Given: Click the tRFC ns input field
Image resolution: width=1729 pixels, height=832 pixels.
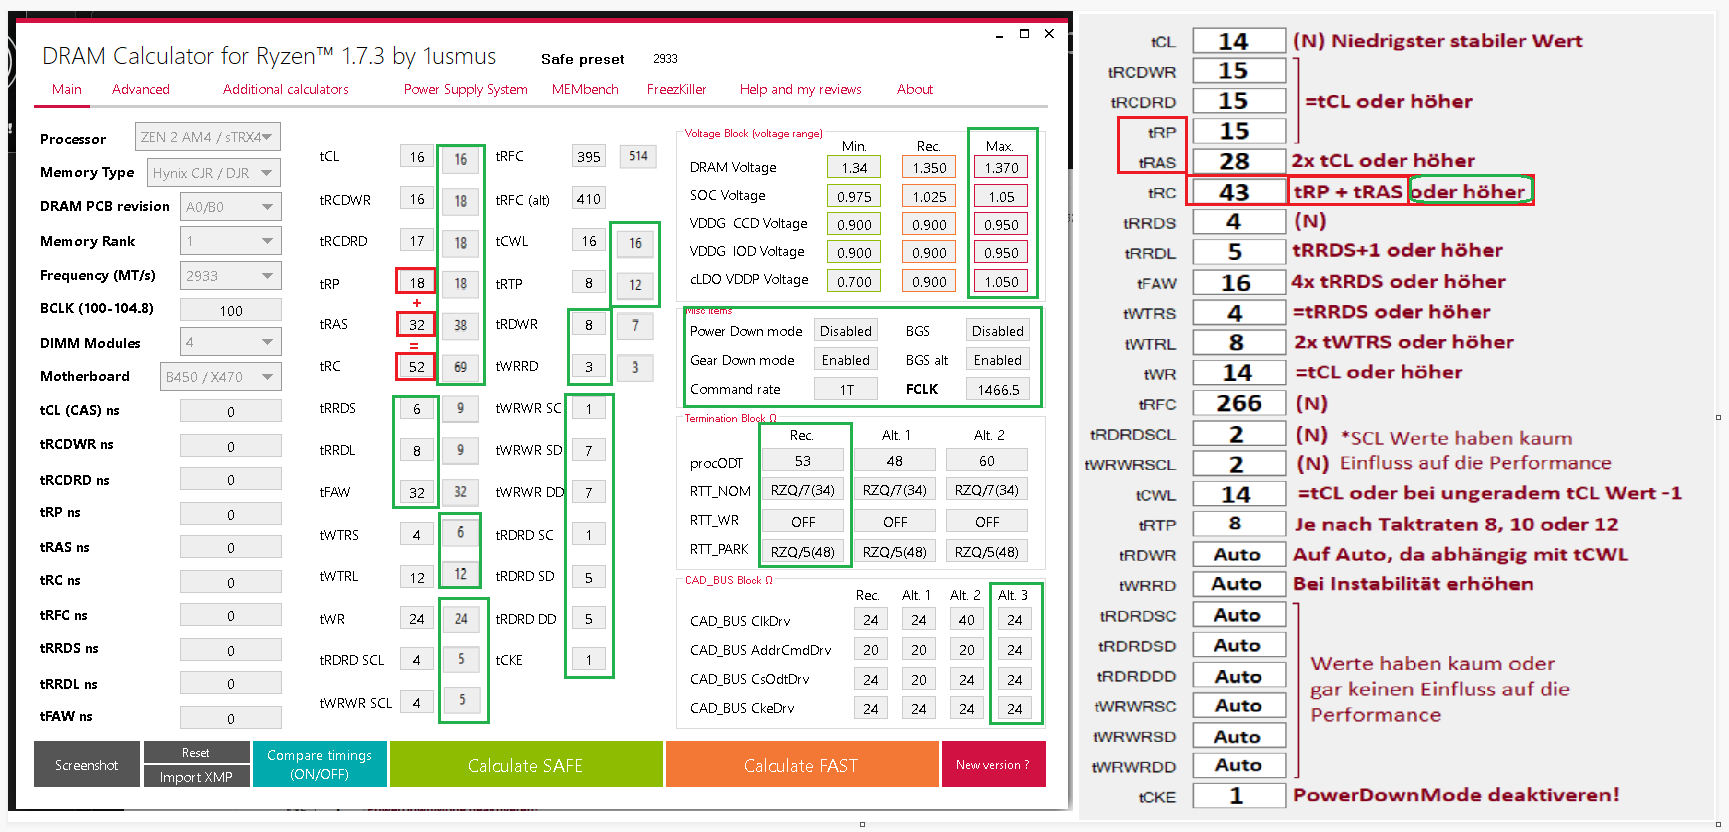Looking at the screenshot, I should [231, 615].
